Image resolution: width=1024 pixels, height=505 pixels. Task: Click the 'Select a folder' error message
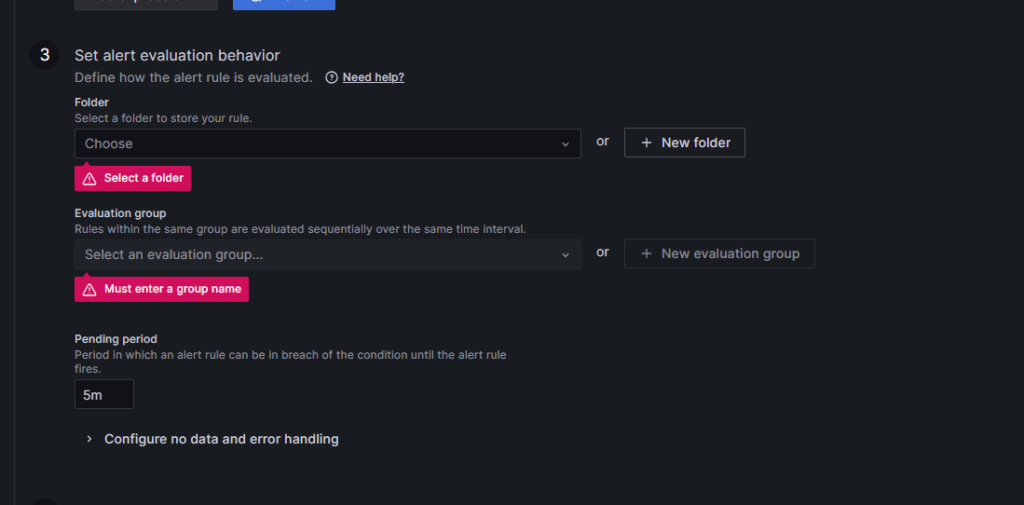coord(143,178)
